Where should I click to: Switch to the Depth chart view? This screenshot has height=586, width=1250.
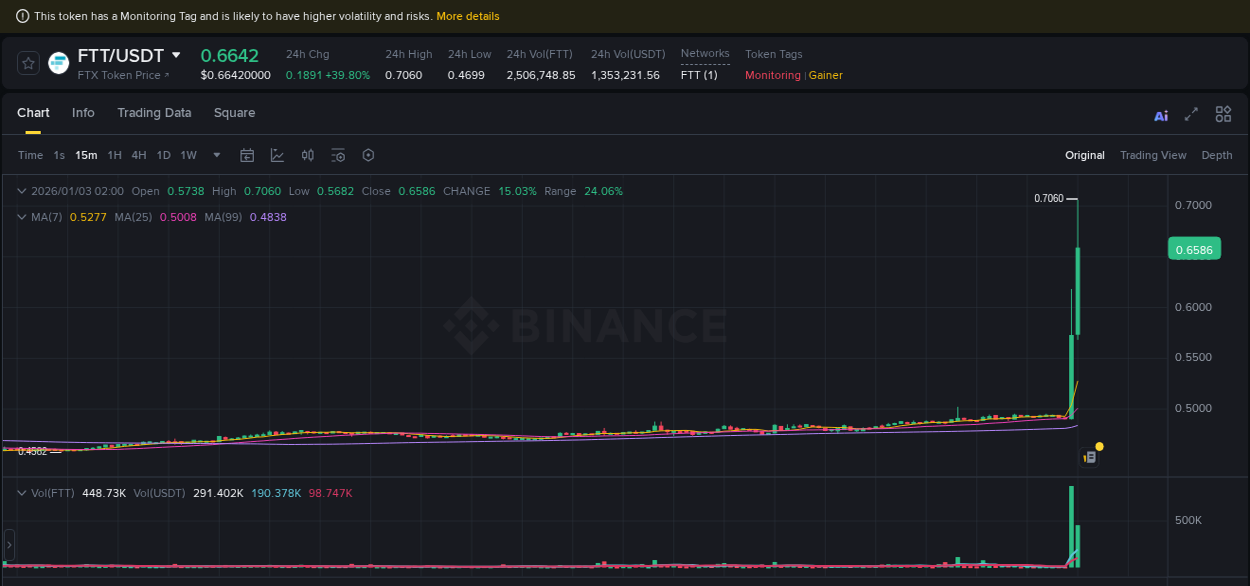(x=1217, y=155)
